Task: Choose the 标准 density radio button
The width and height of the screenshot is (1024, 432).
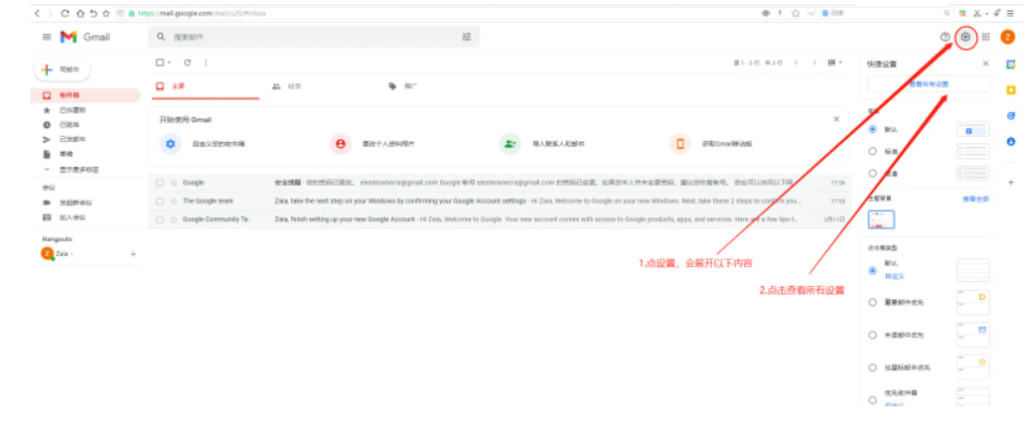Action: (x=873, y=151)
